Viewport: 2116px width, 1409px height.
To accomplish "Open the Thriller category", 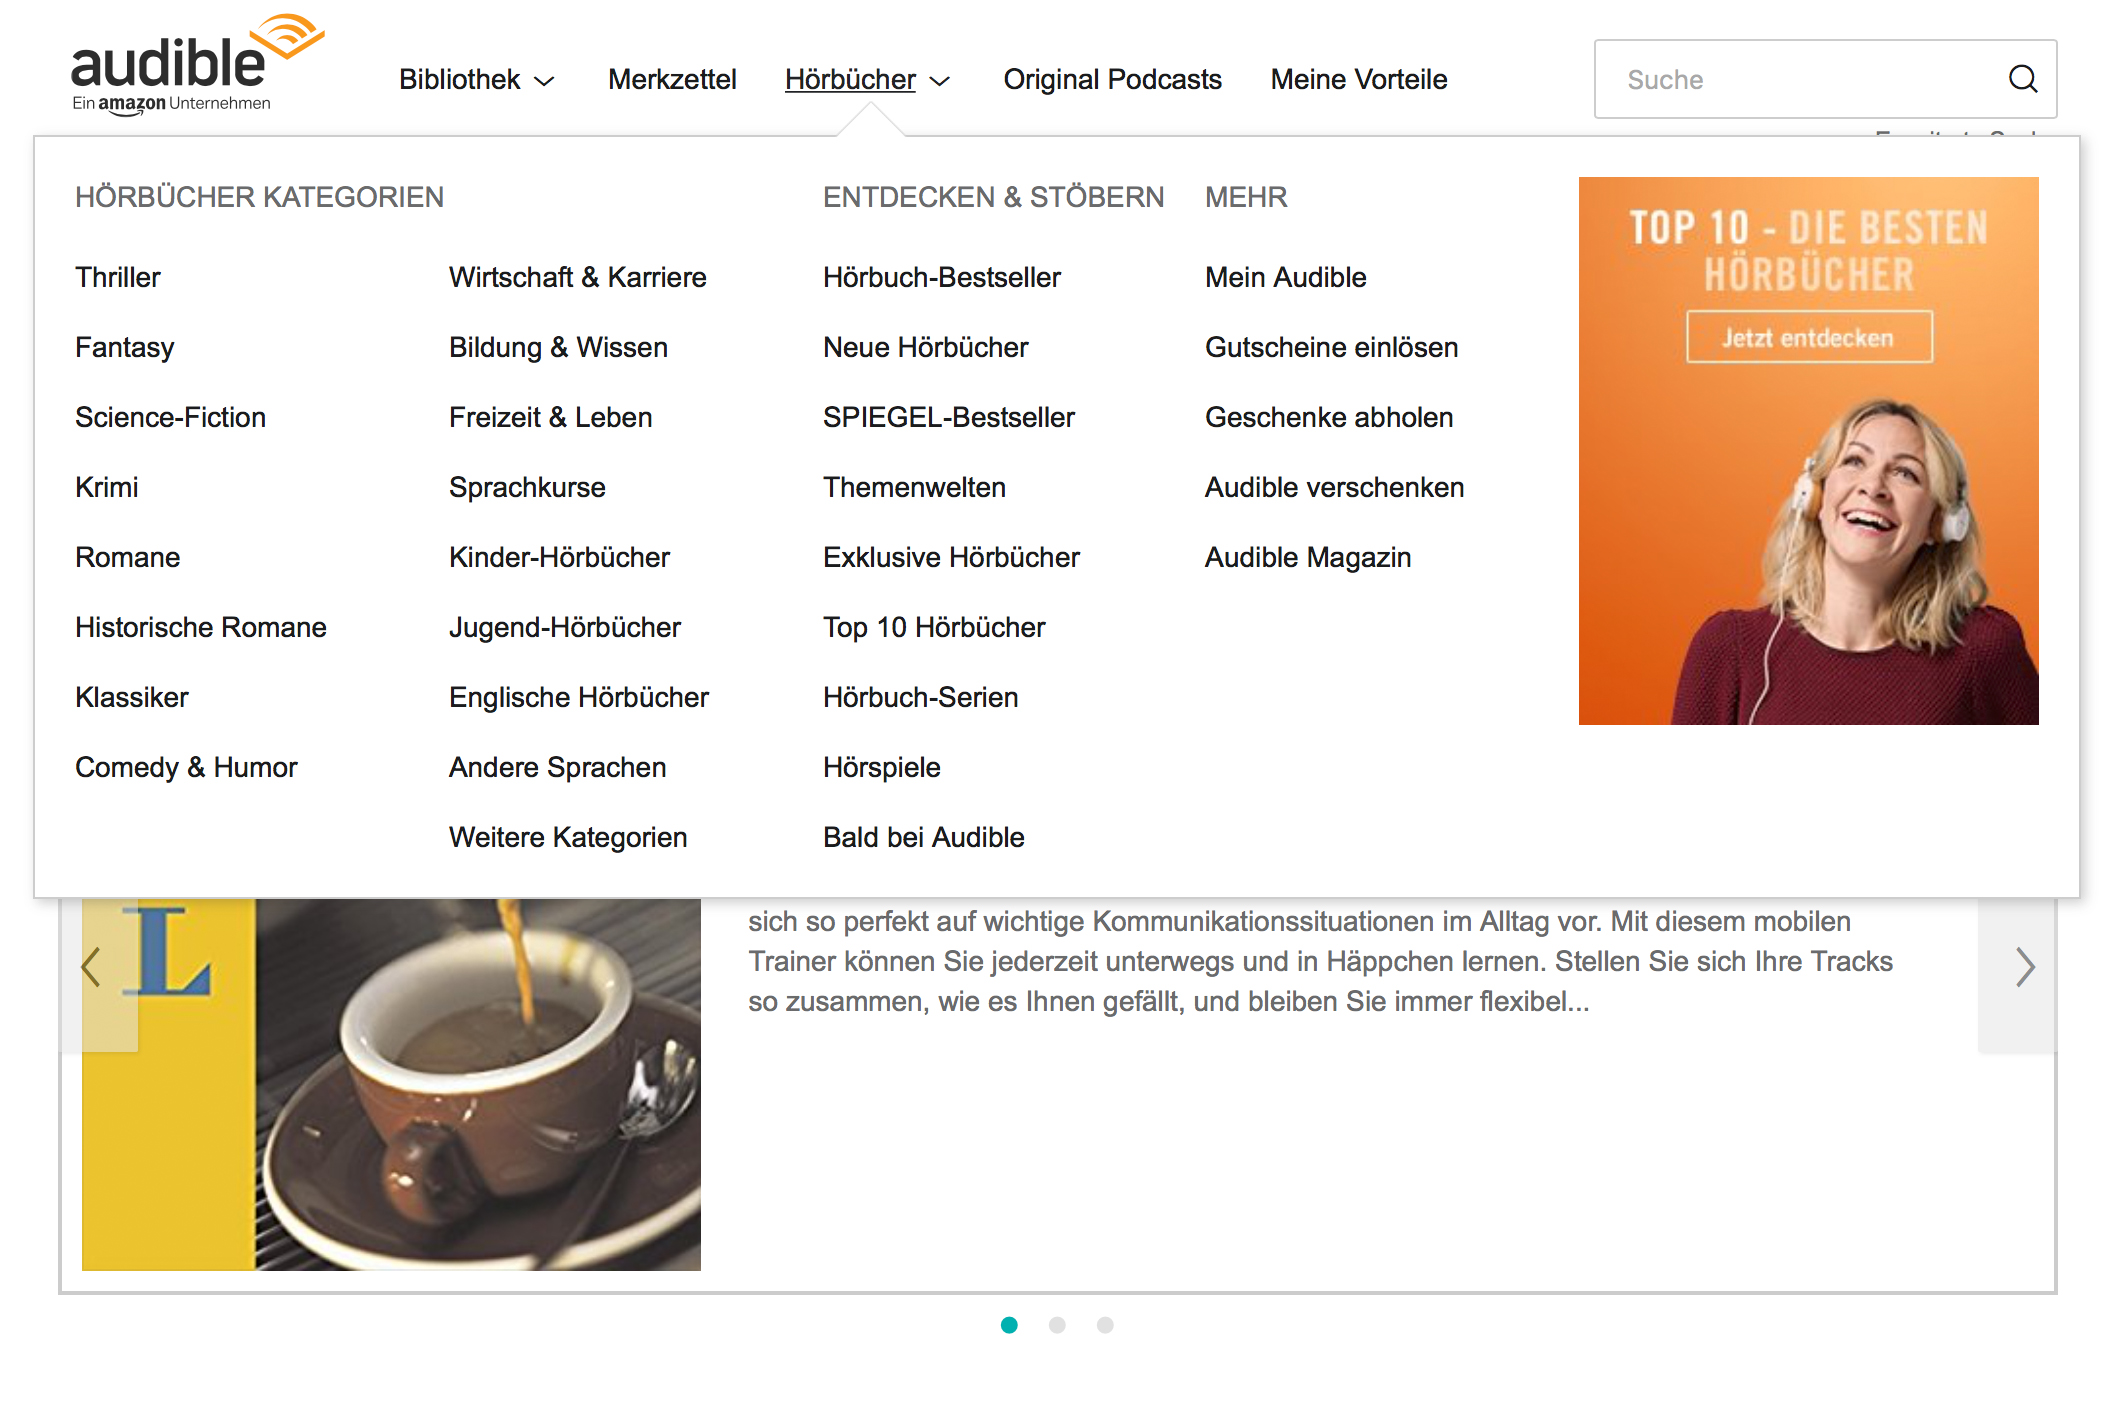I will (x=118, y=277).
